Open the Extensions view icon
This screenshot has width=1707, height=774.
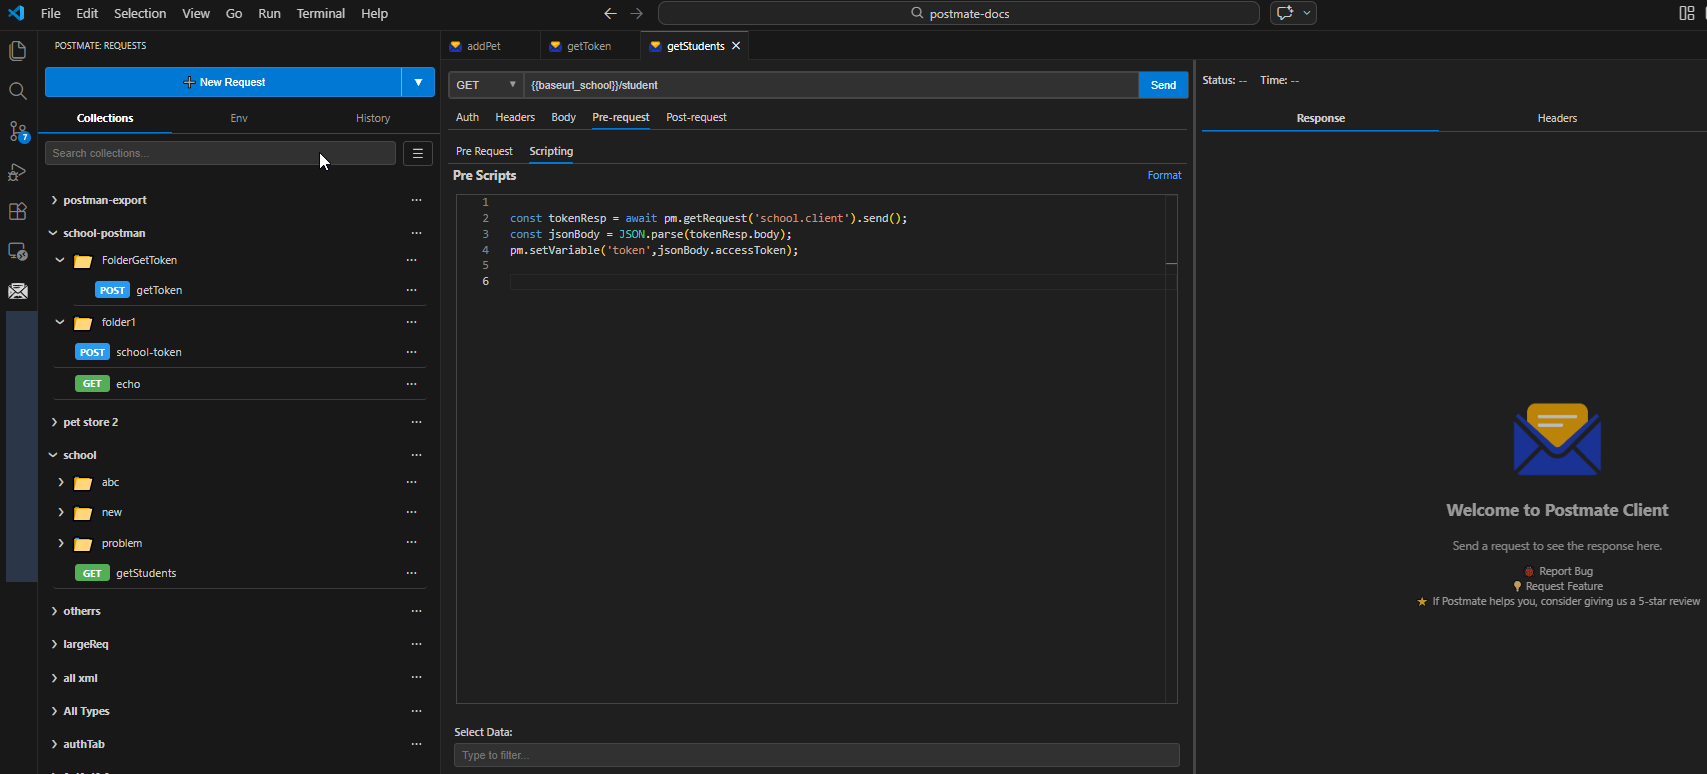[18, 212]
